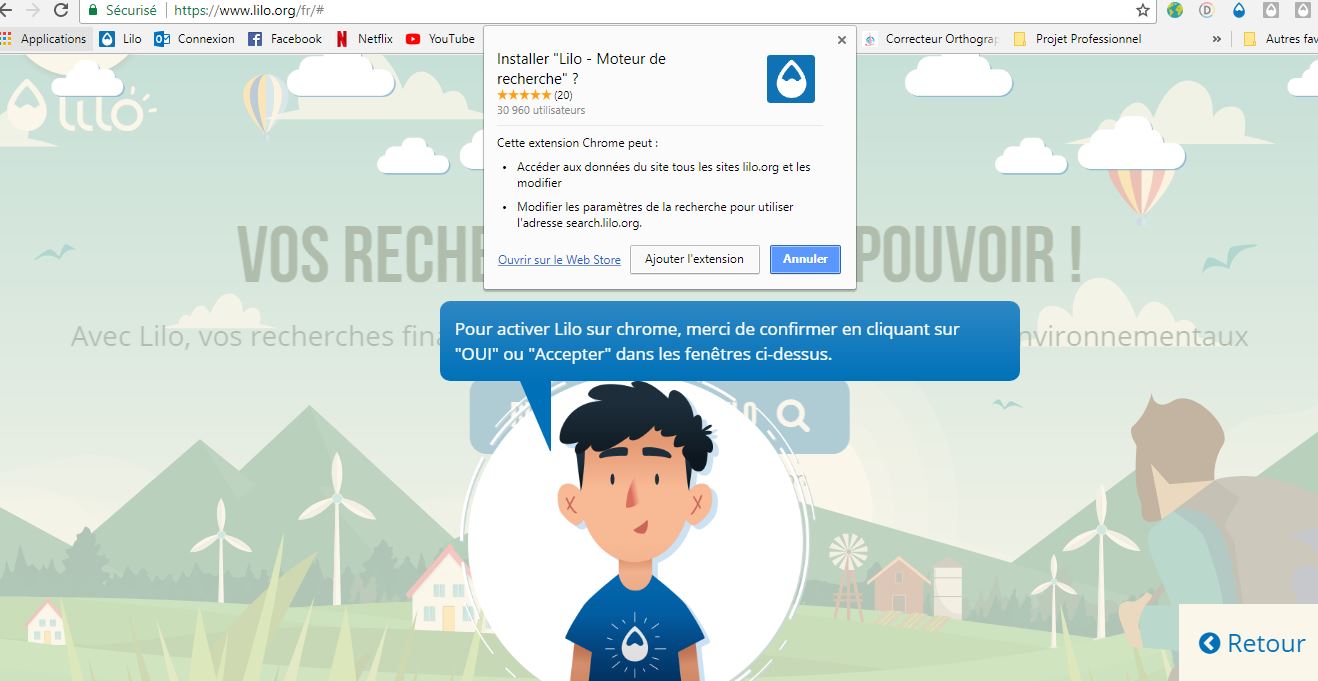Bookmark this page with the star icon
The height and width of the screenshot is (681, 1318).
tap(1143, 10)
